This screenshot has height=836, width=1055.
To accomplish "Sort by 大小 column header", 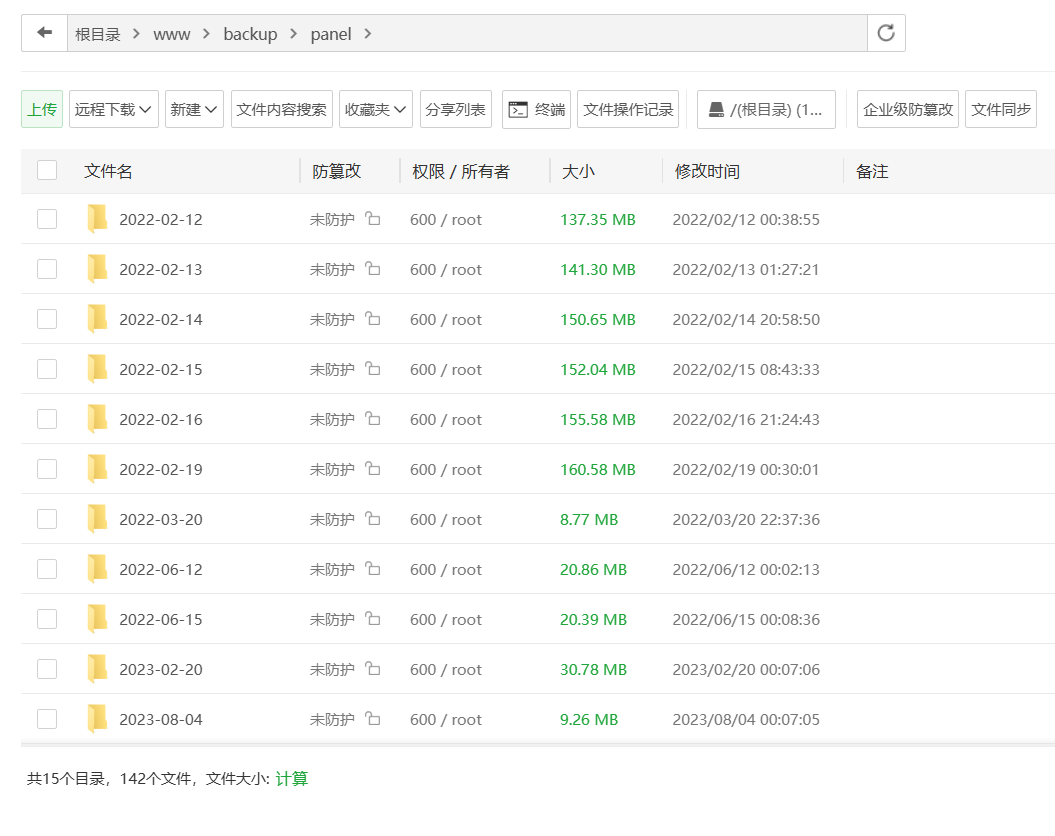I will tap(578, 171).
